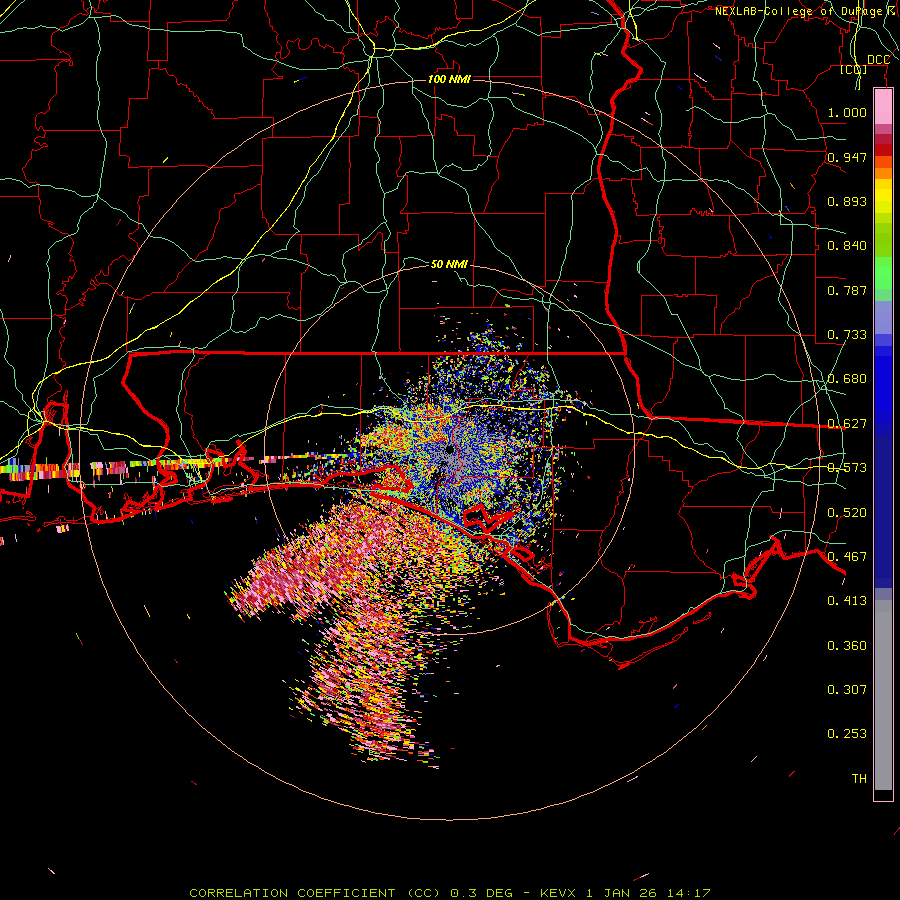Click the 0.413 scale value
This screenshot has width=900, height=900.
point(847,601)
